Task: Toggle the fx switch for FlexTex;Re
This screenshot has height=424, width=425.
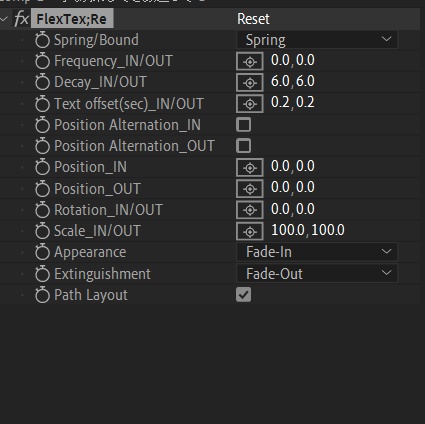Action: coord(21,18)
